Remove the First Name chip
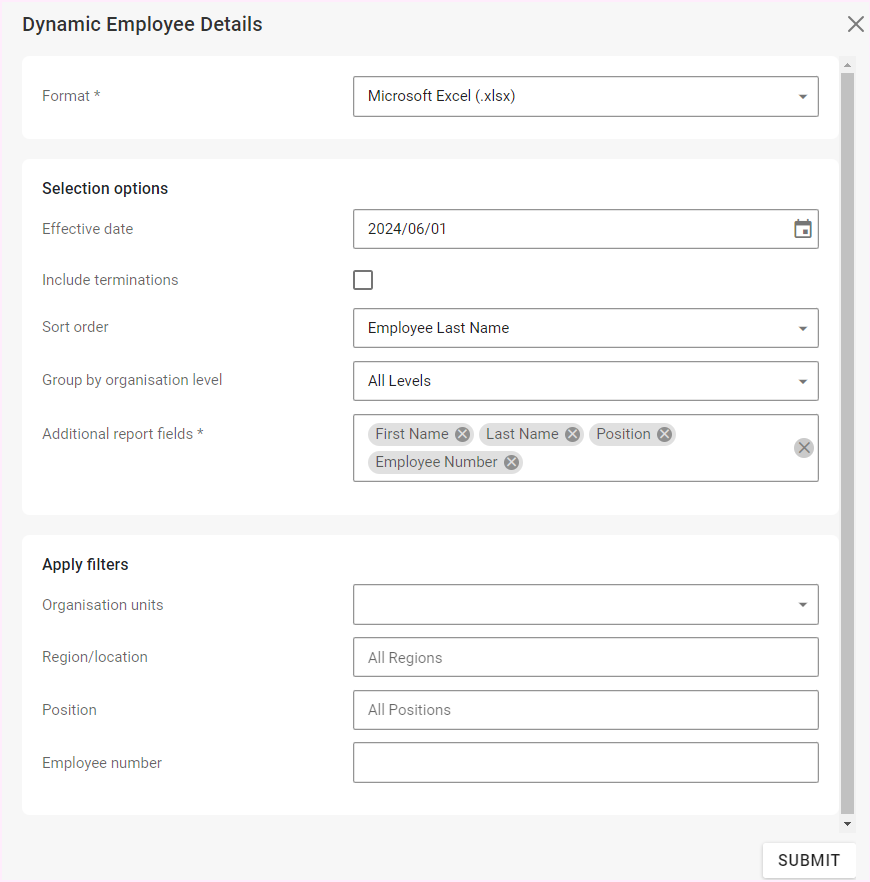This screenshot has width=870, height=882. coord(462,434)
